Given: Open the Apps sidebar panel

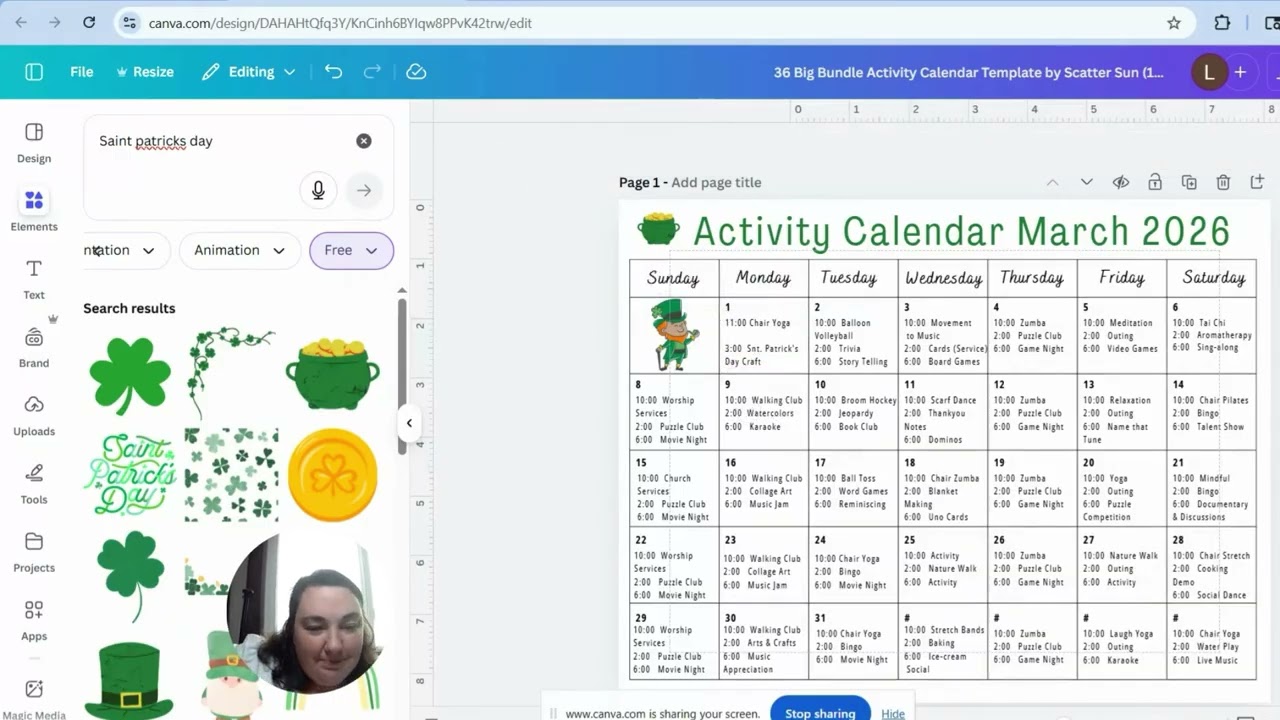Looking at the screenshot, I should click(x=34, y=619).
